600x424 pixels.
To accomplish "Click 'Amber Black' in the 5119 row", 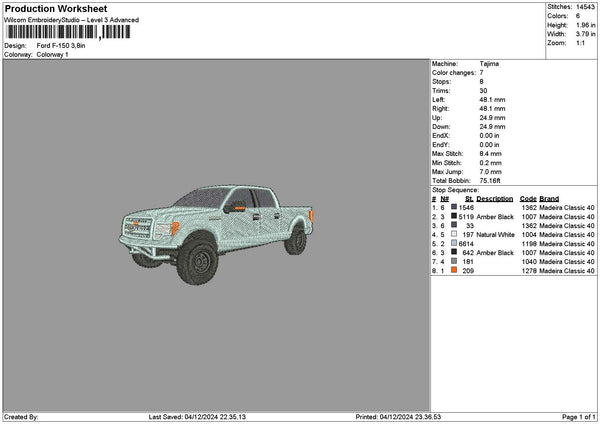I will point(495,217).
